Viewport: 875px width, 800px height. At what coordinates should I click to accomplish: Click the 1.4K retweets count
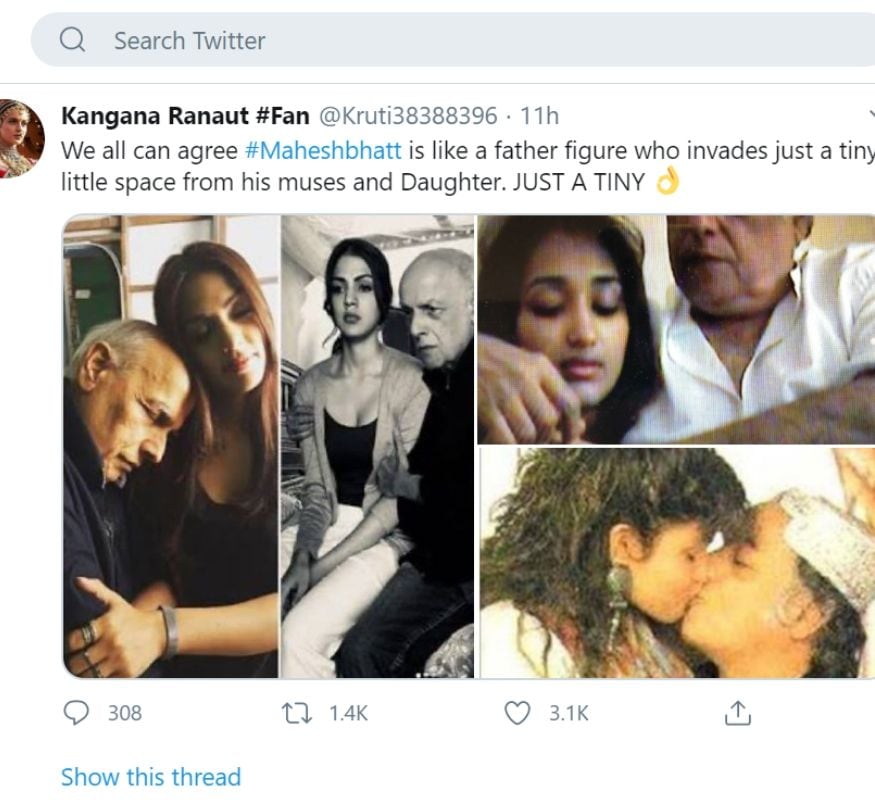349,713
